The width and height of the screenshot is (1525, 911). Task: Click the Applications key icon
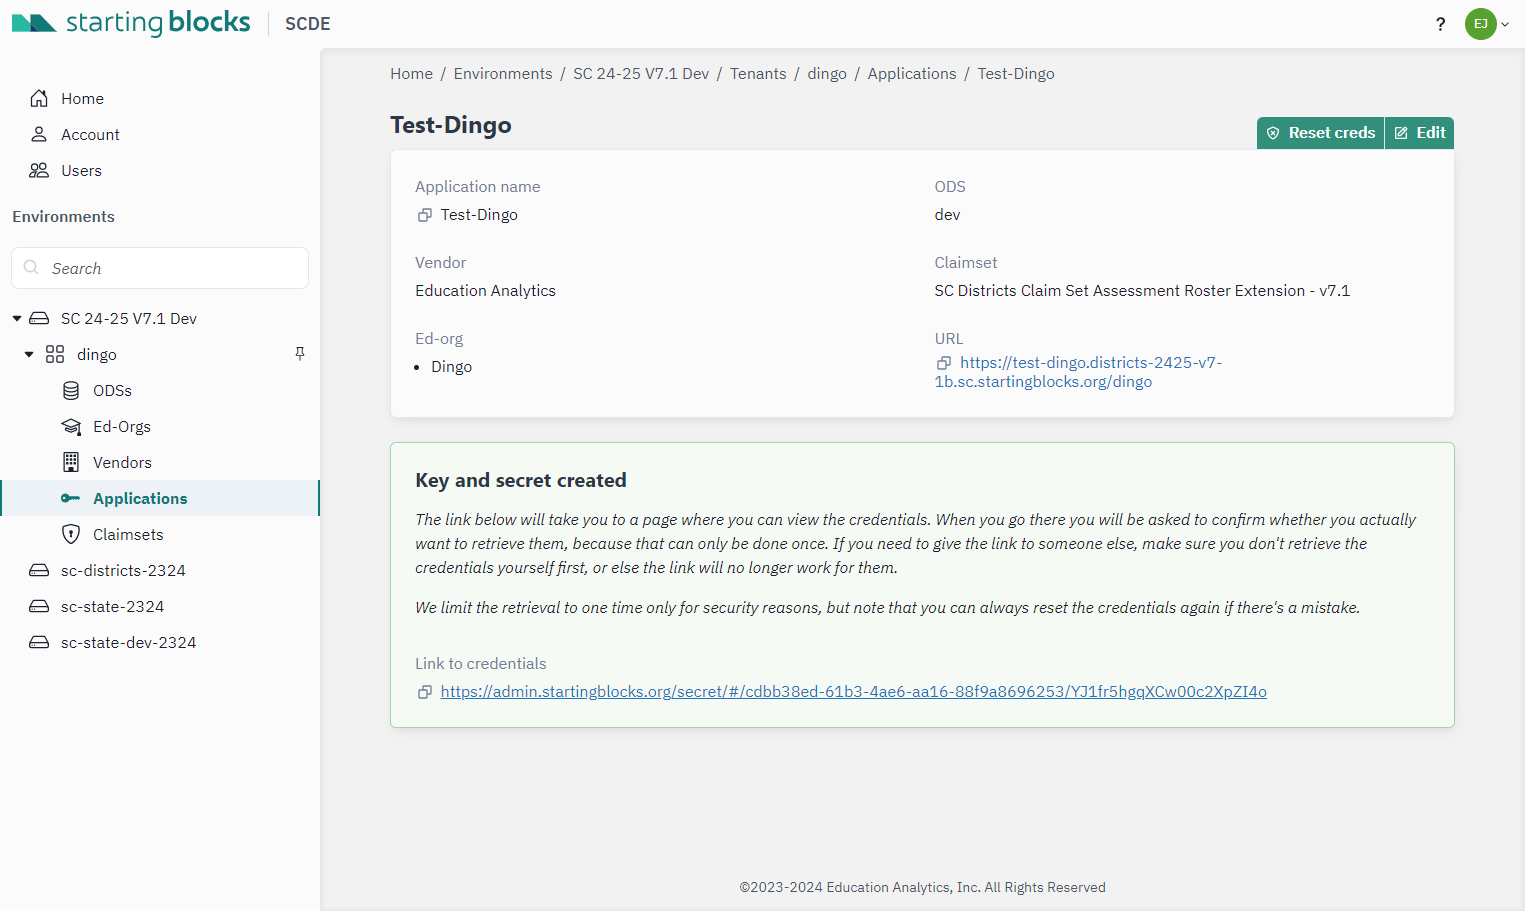[70, 498]
